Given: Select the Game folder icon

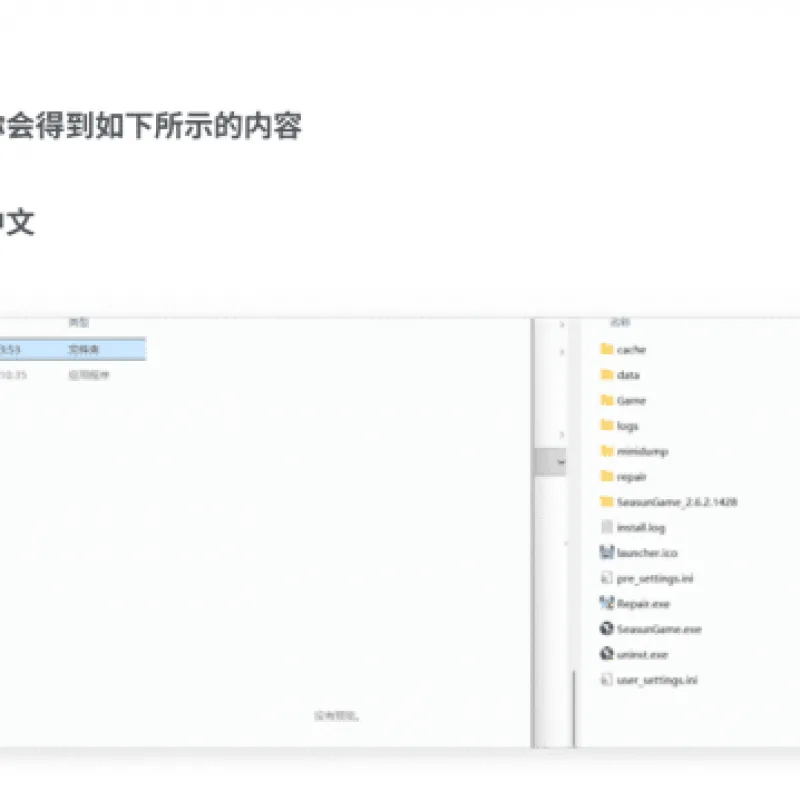Looking at the screenshot, I should (x=607, y=400).
